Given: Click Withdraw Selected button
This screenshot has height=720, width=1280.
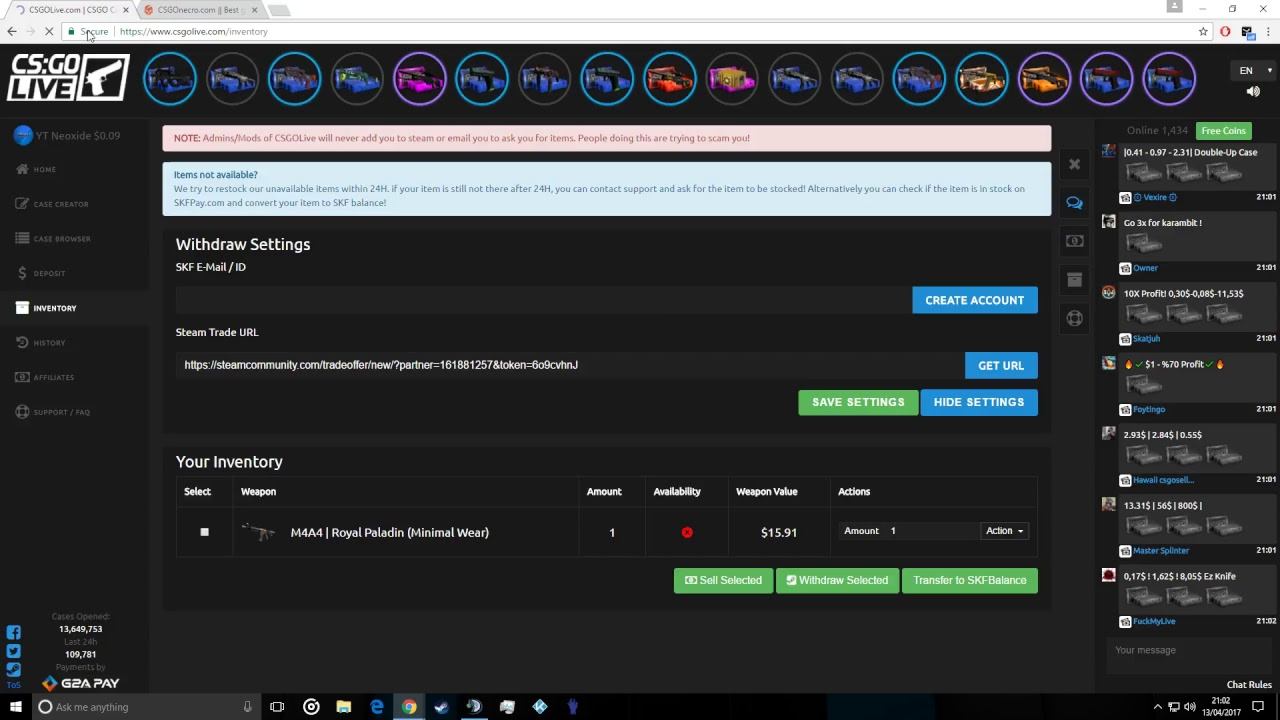Looking at the screenshot, I should (837, 580).
